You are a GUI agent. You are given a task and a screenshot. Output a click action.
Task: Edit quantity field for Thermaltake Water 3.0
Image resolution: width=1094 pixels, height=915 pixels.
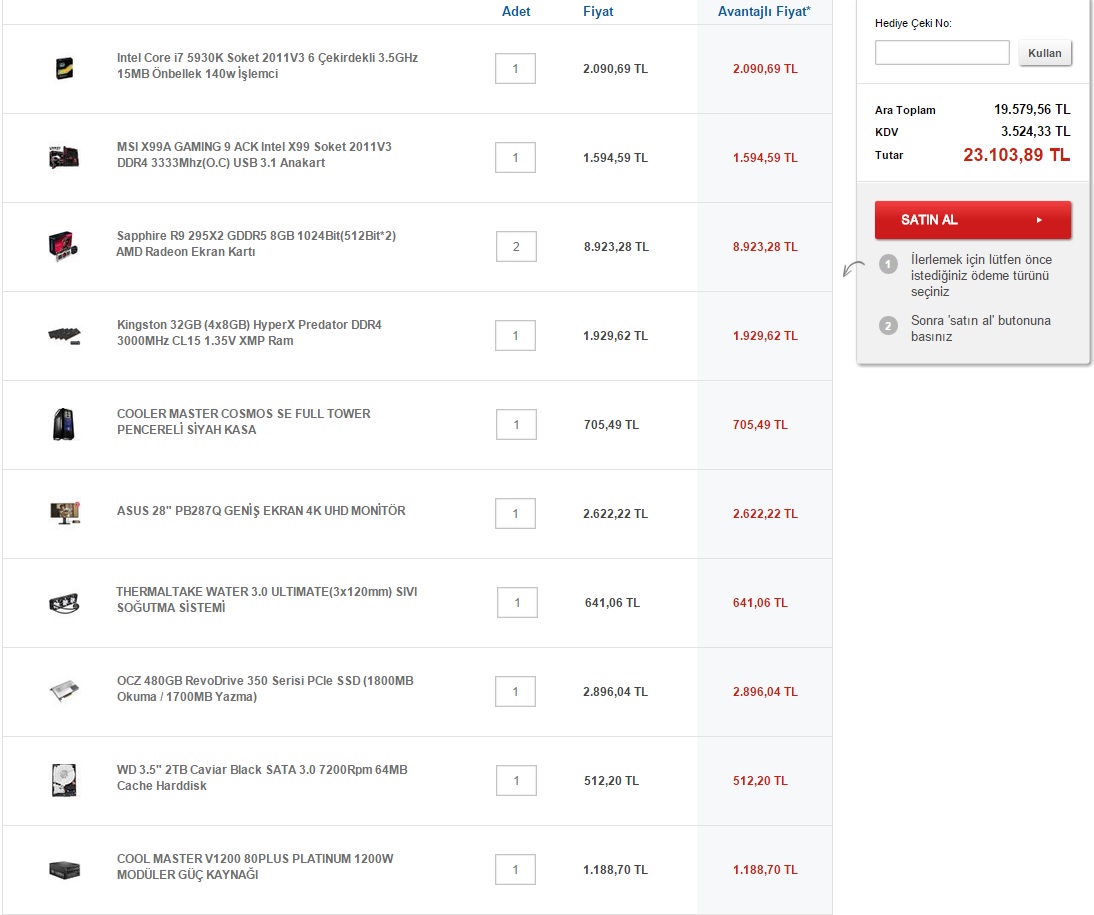[517, 602]
